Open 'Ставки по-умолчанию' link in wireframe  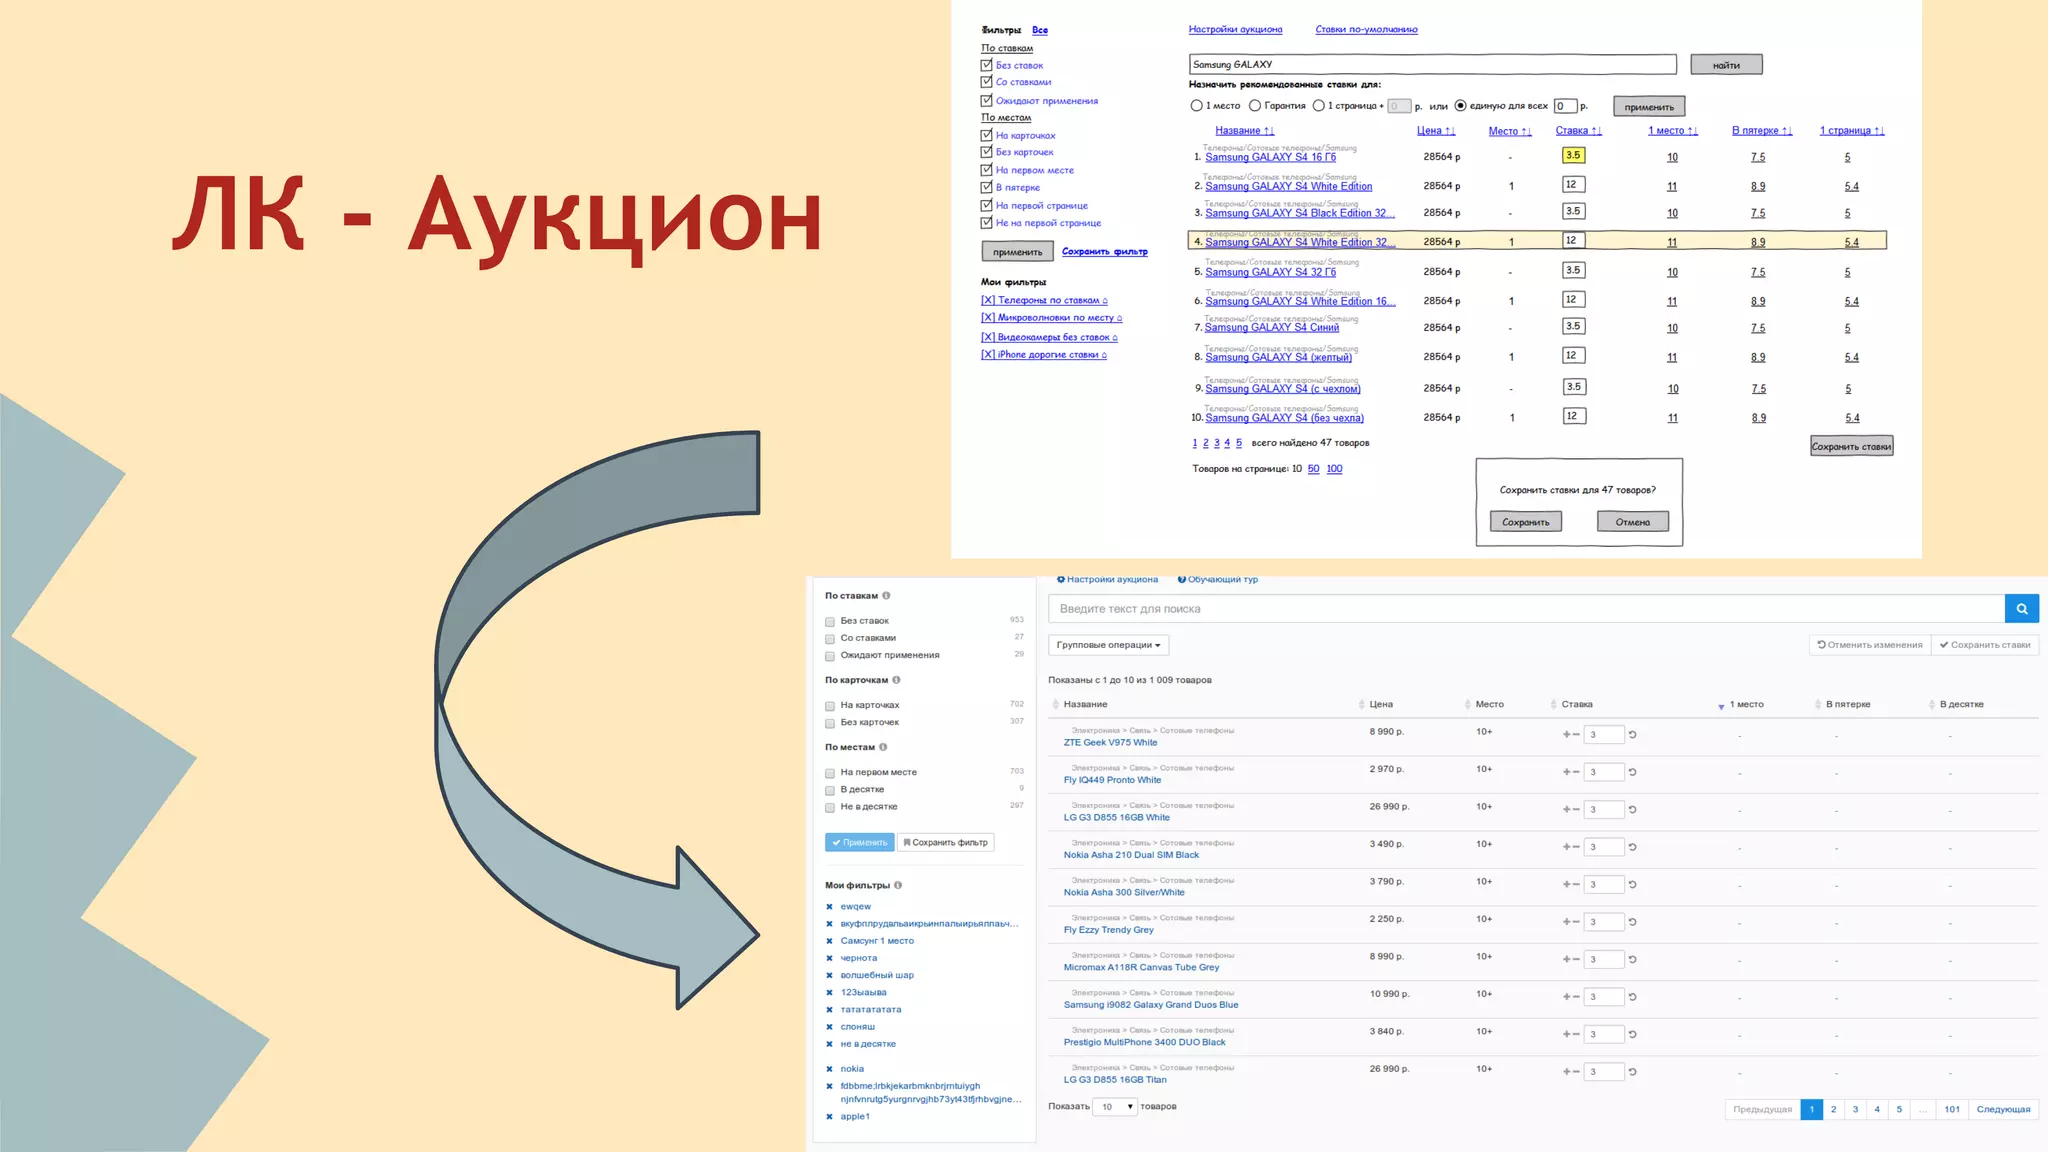(1366, 29)
